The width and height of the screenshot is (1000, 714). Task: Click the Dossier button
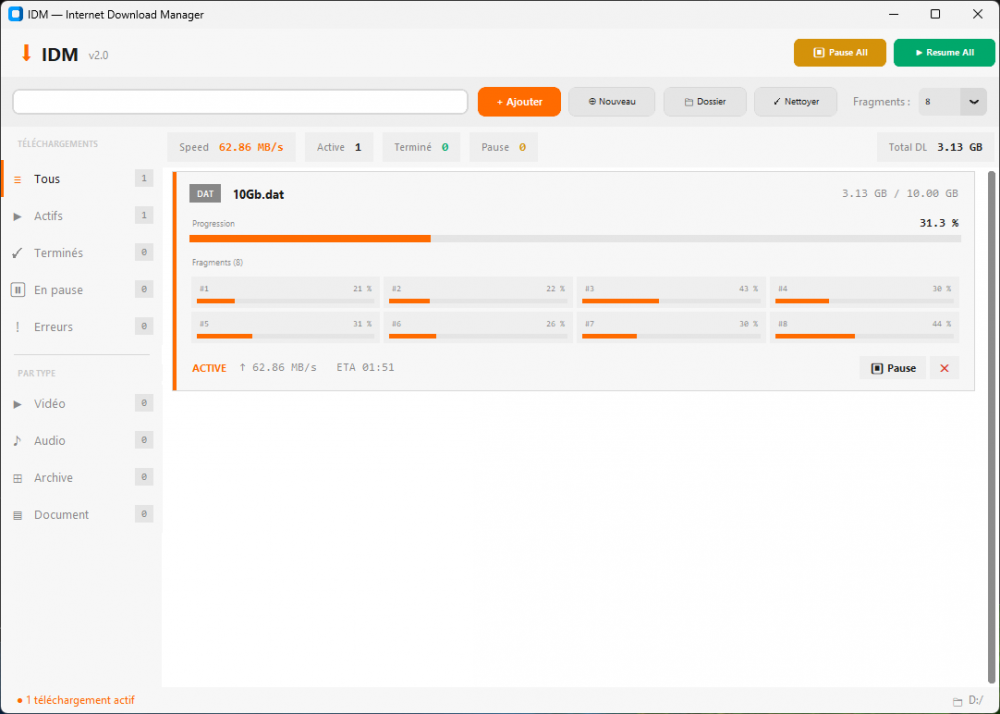tap(704, 102)
